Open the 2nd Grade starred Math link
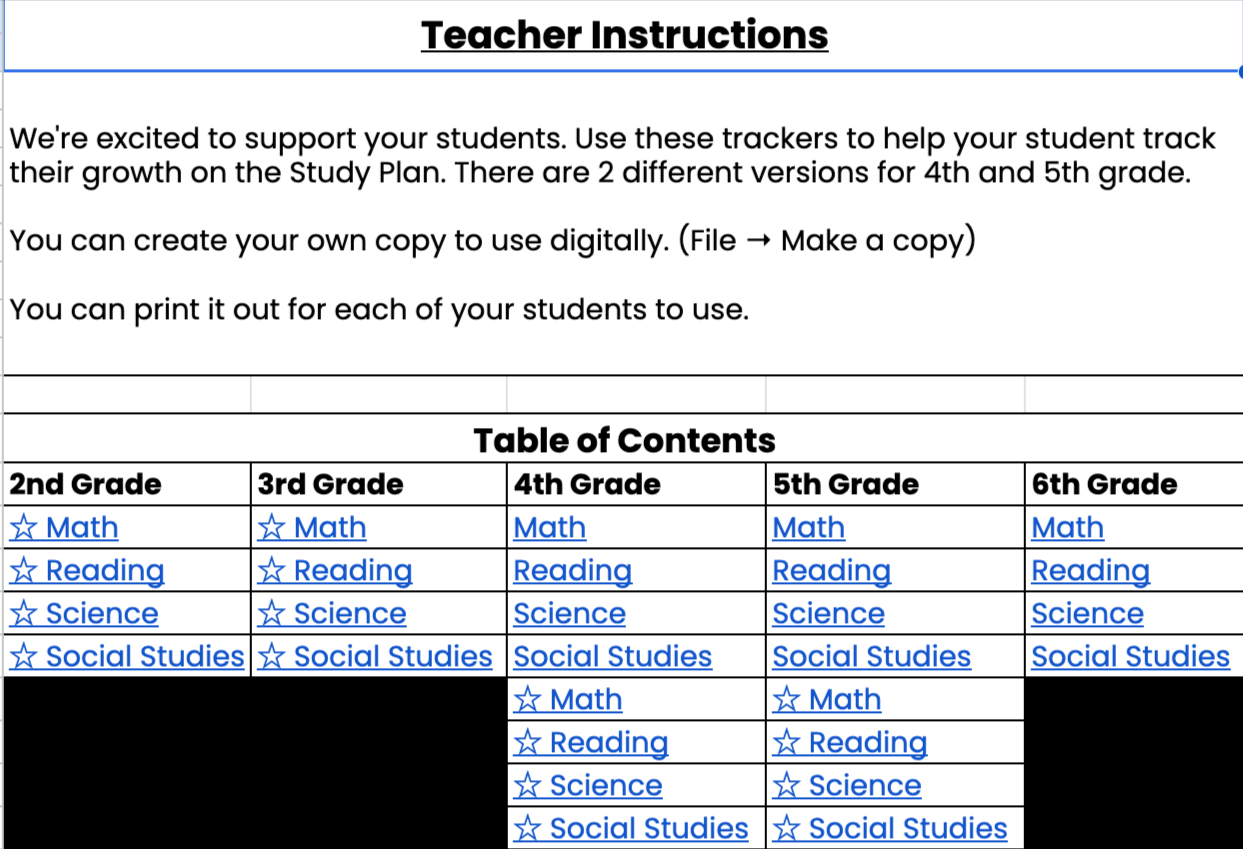Viewport: 1243px width, 849px height. pyautogui.click(x=64, y=527)
